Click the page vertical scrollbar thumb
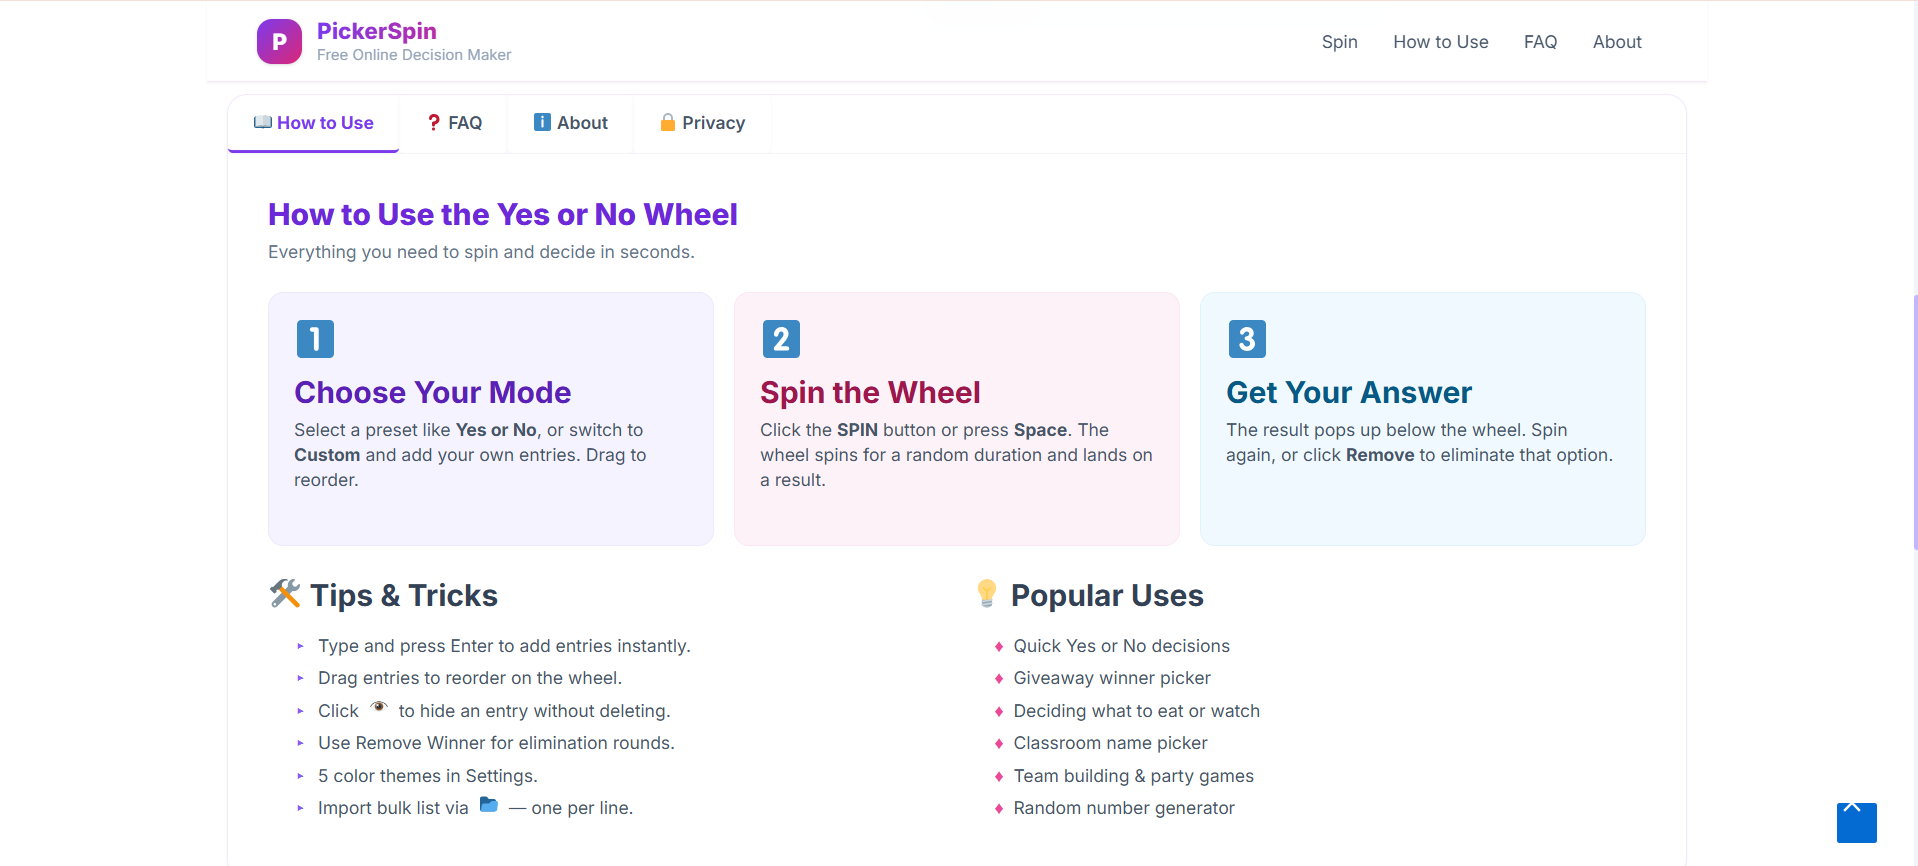The width and height of the screenshot is (1918, 866). tap(1914, 422)
